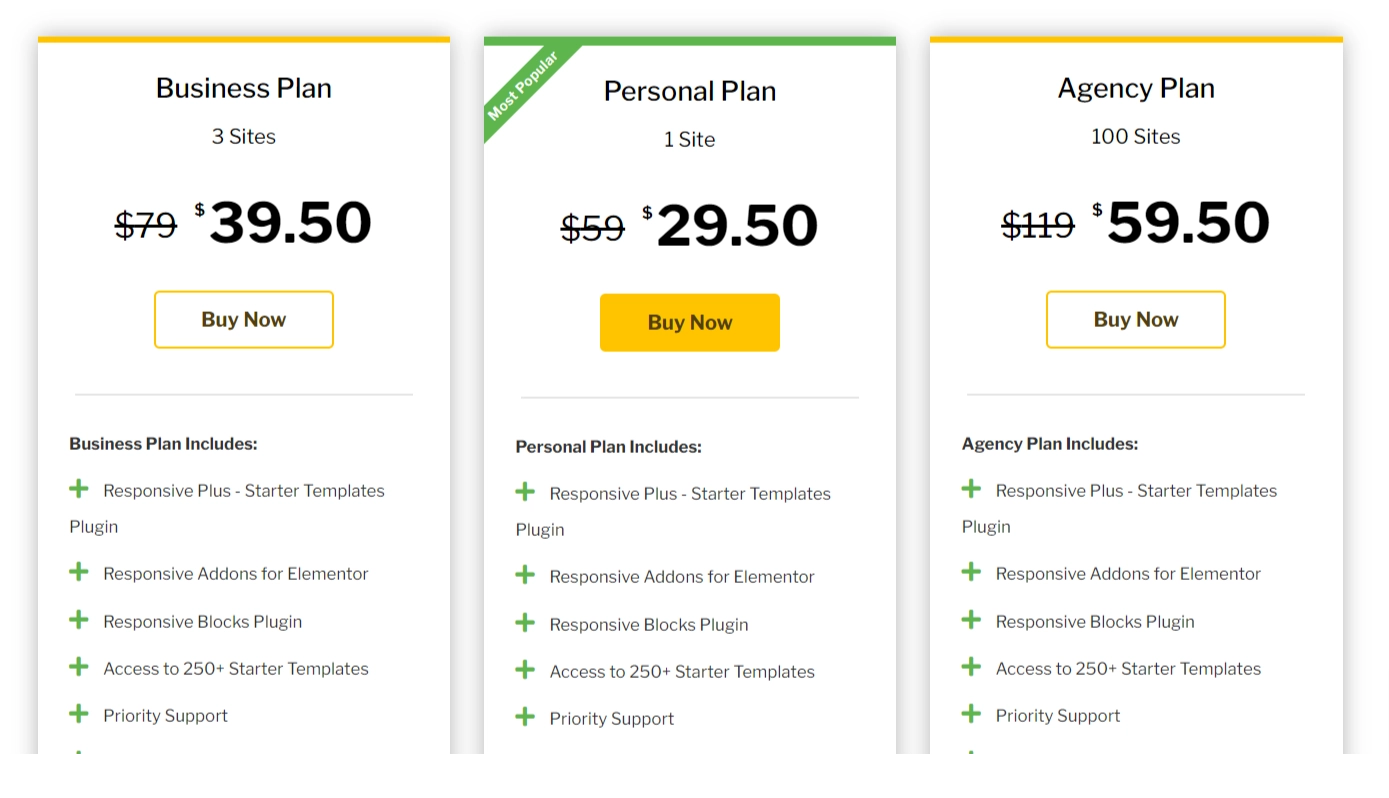Screen dimensions: 1389x798
Task: Select the Agency Plan heading
Action: (x=1135, y=88)
